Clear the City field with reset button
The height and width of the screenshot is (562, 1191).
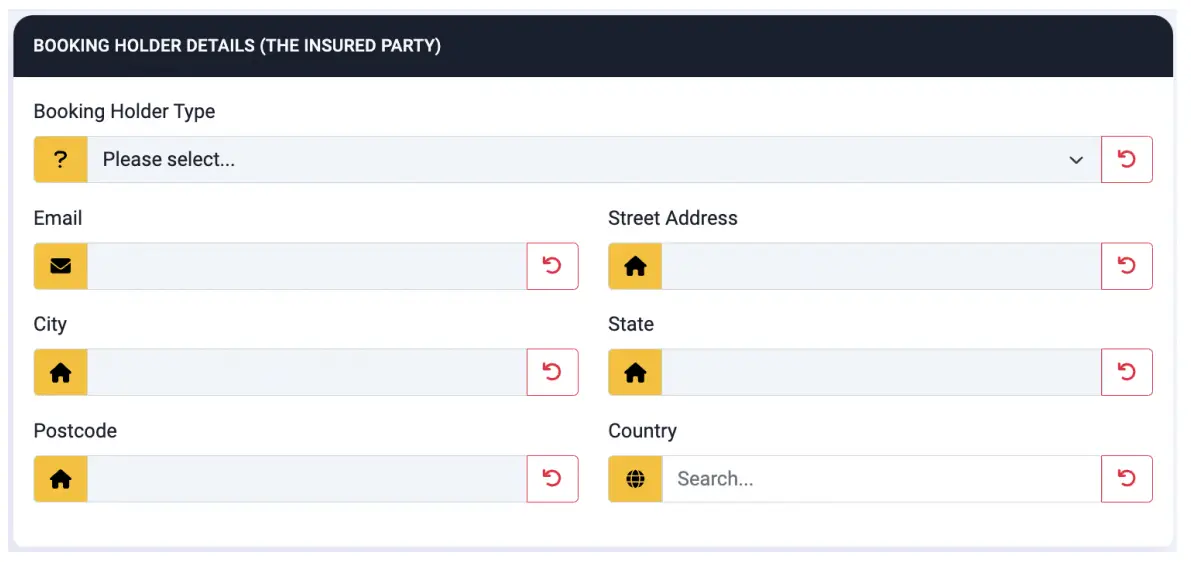[x=552, y=372]
